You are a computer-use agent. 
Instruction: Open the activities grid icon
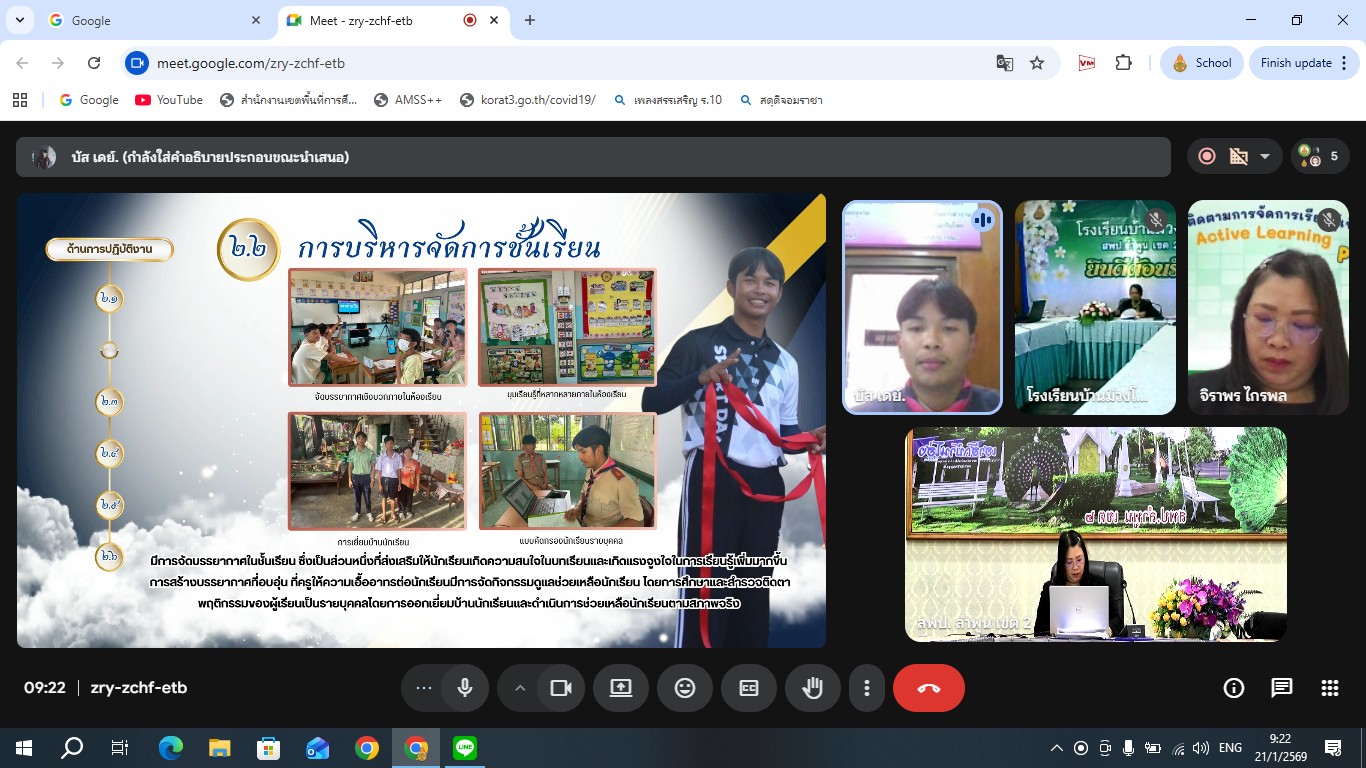pyautogui.click(x=1329, y=688)
